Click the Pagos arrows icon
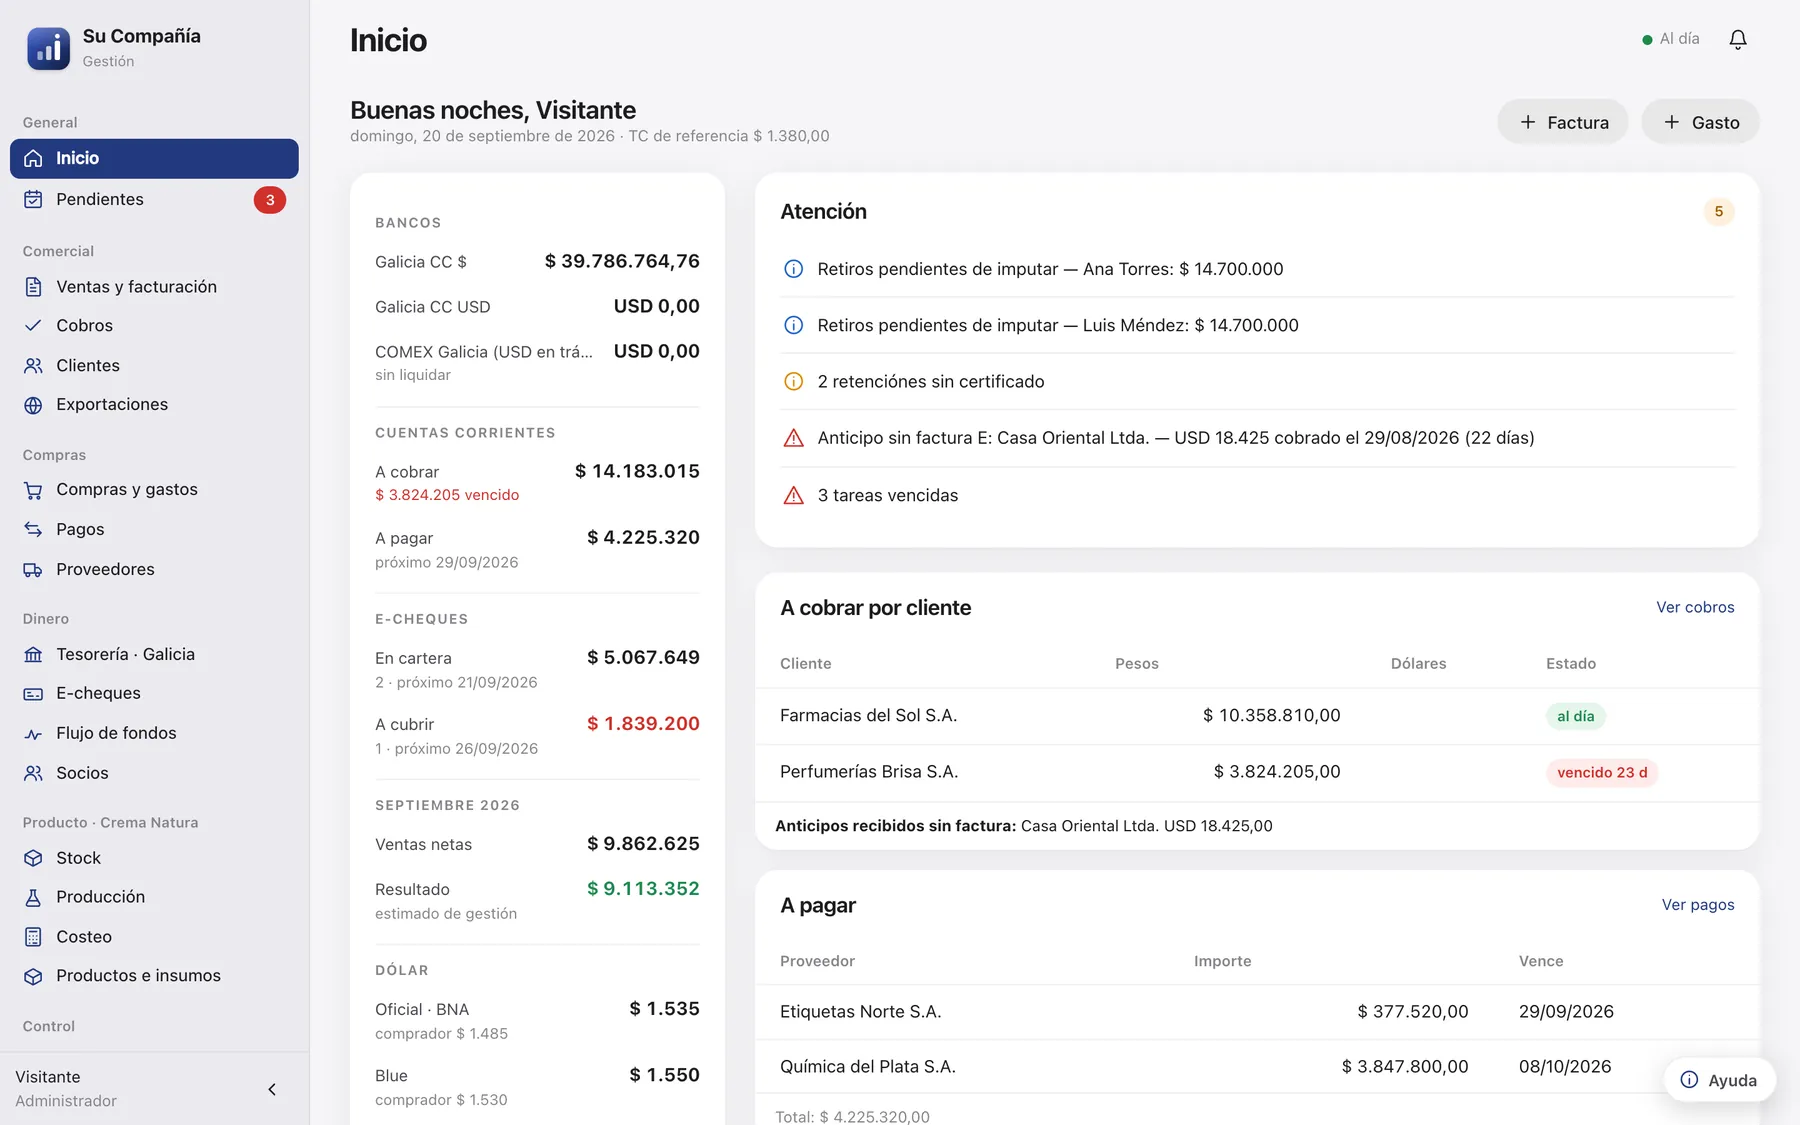1800x1125 pixels. tap(33, 530)
